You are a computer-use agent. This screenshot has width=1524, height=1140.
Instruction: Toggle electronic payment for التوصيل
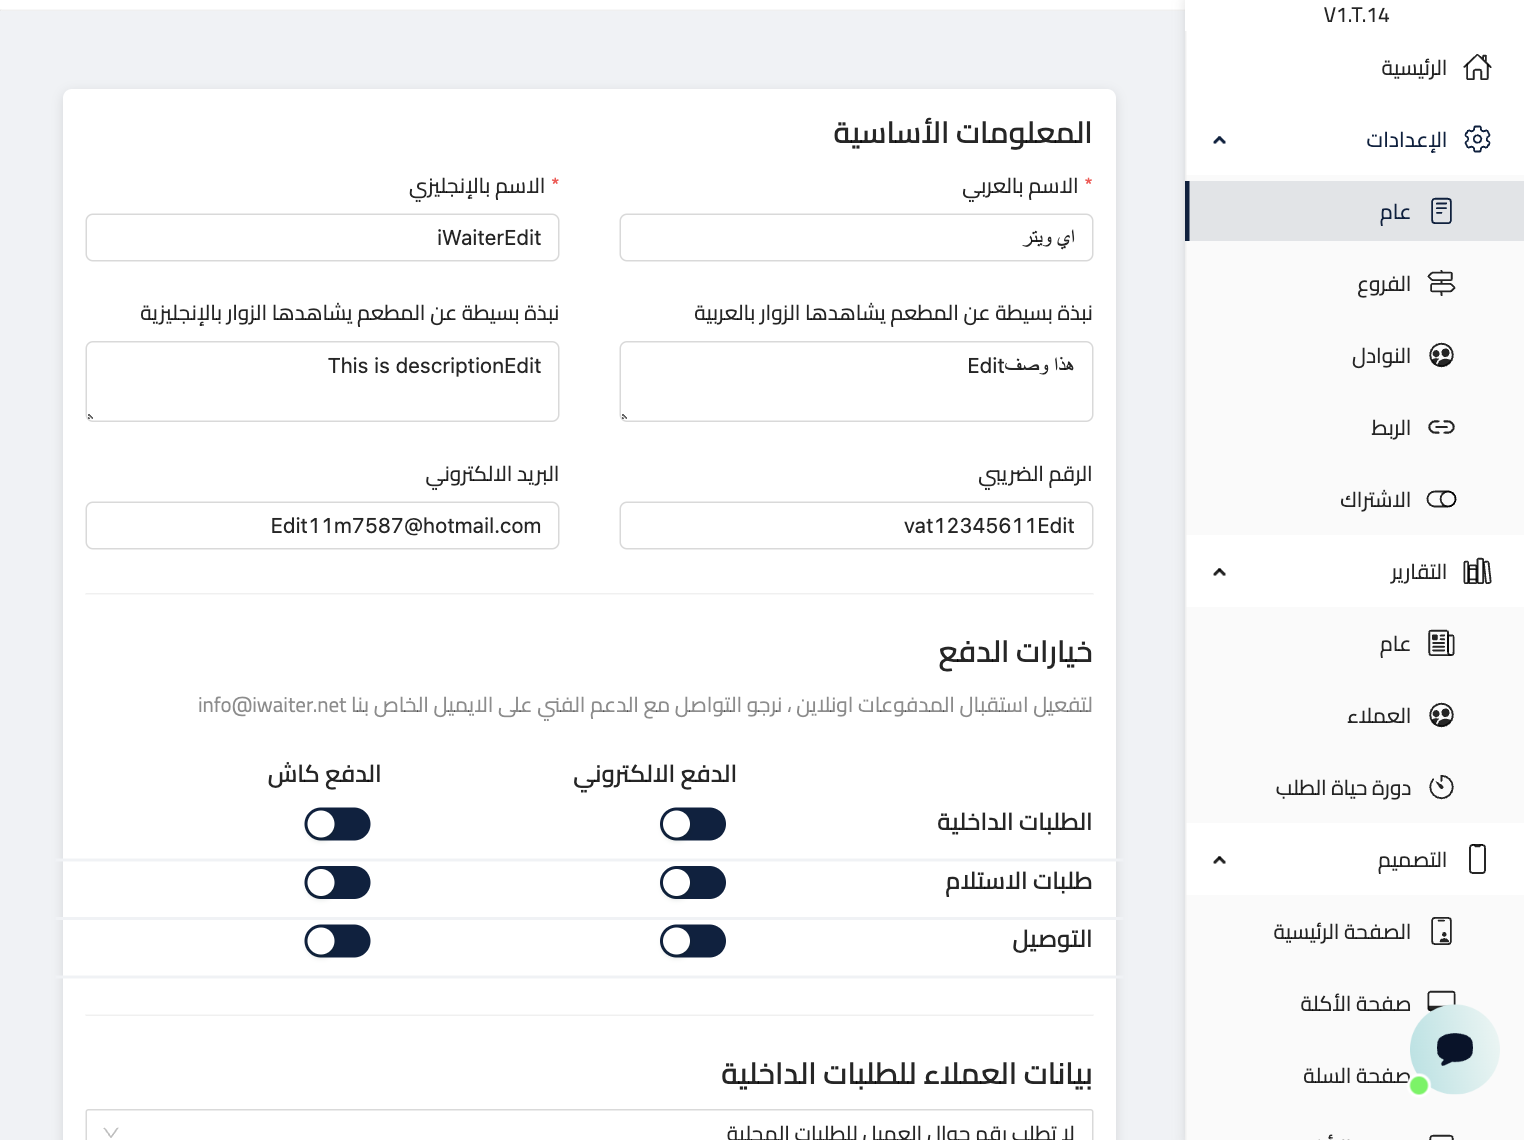692,941
